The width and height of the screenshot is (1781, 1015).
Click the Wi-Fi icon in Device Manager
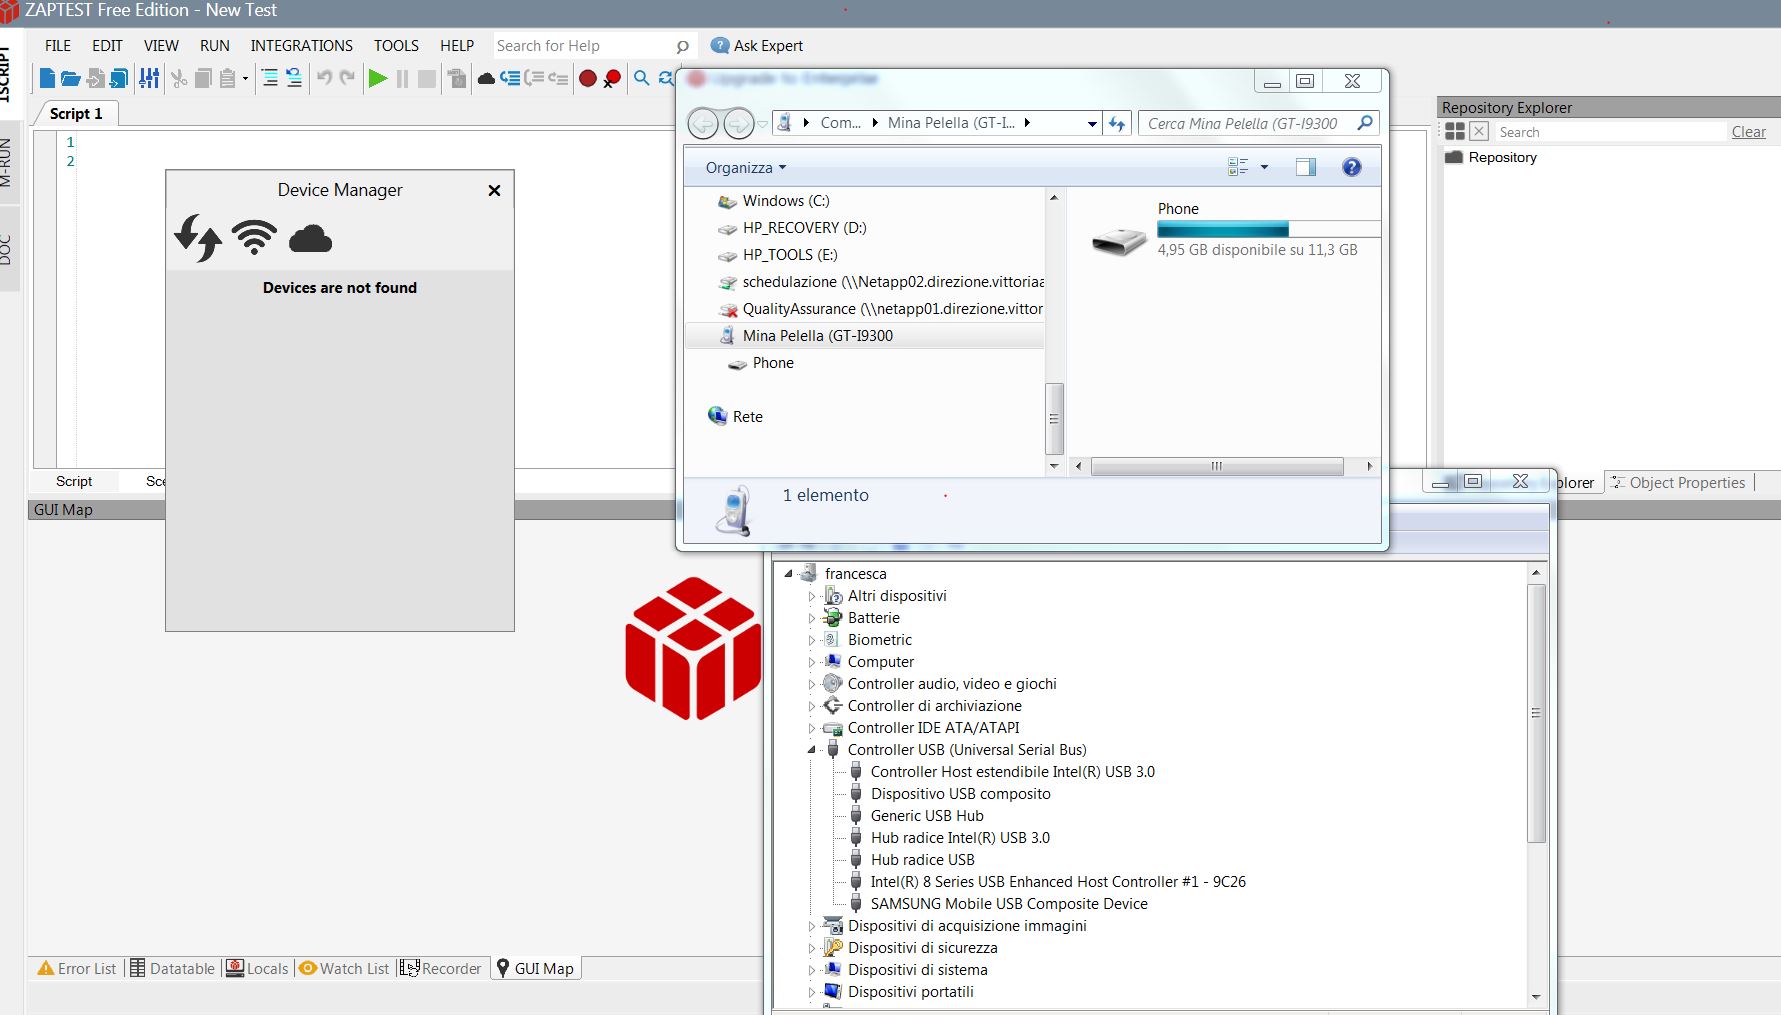pos(254,237)
